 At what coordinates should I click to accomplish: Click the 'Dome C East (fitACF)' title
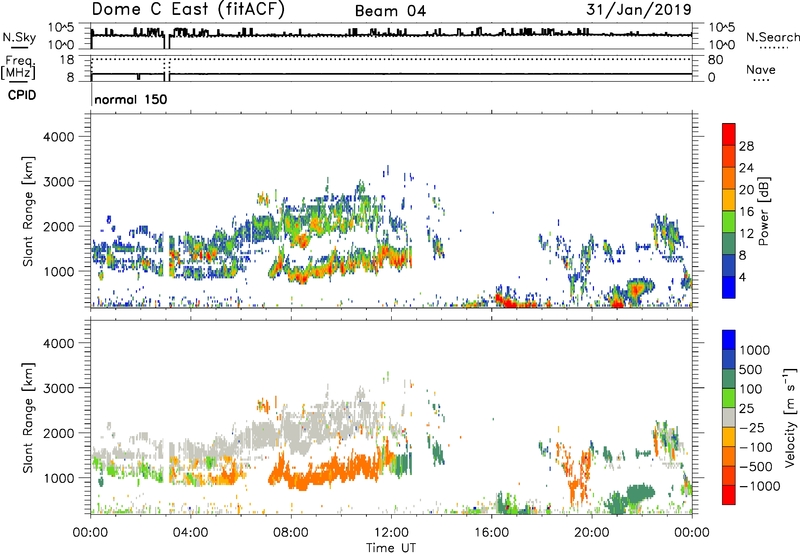click(x=188, y=10)
